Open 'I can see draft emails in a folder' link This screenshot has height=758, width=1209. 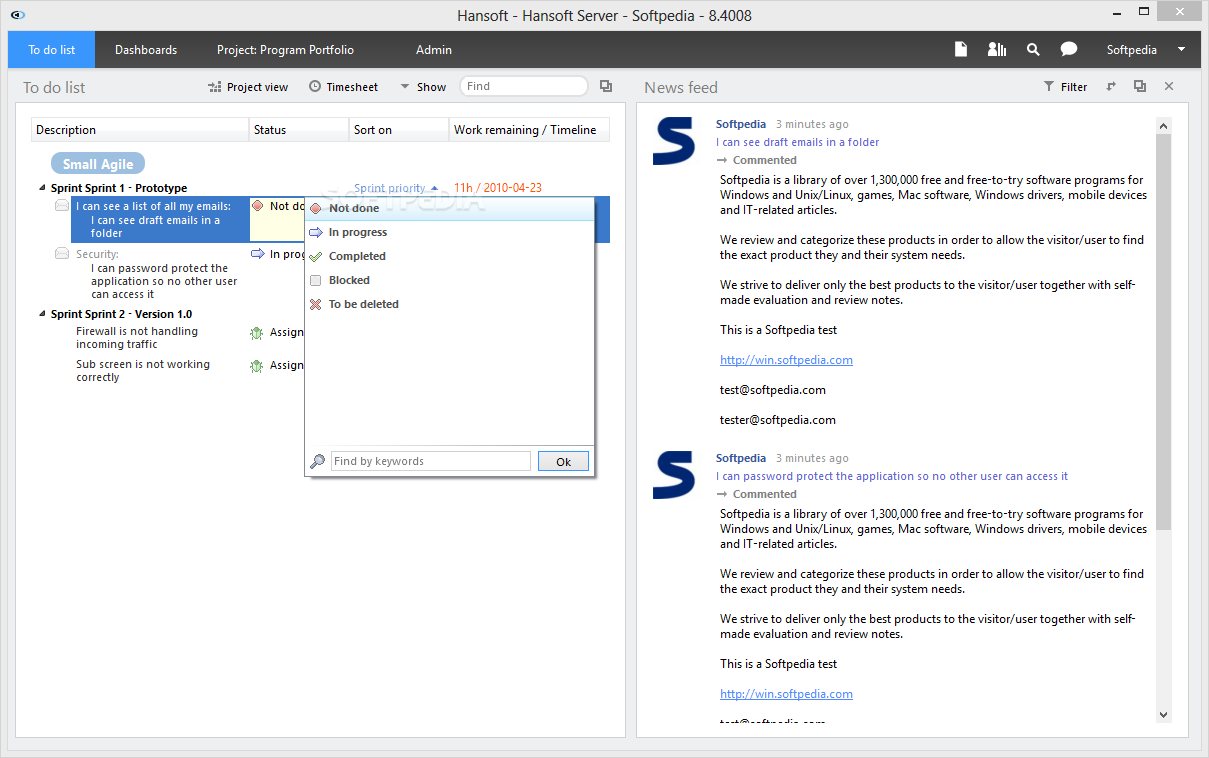pos(798,142)
